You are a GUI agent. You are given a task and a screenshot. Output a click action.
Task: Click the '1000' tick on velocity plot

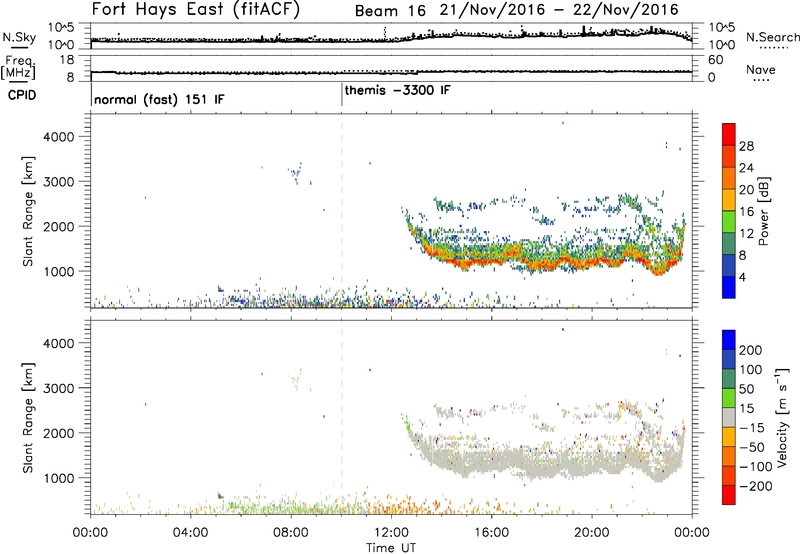pos(59,479)
